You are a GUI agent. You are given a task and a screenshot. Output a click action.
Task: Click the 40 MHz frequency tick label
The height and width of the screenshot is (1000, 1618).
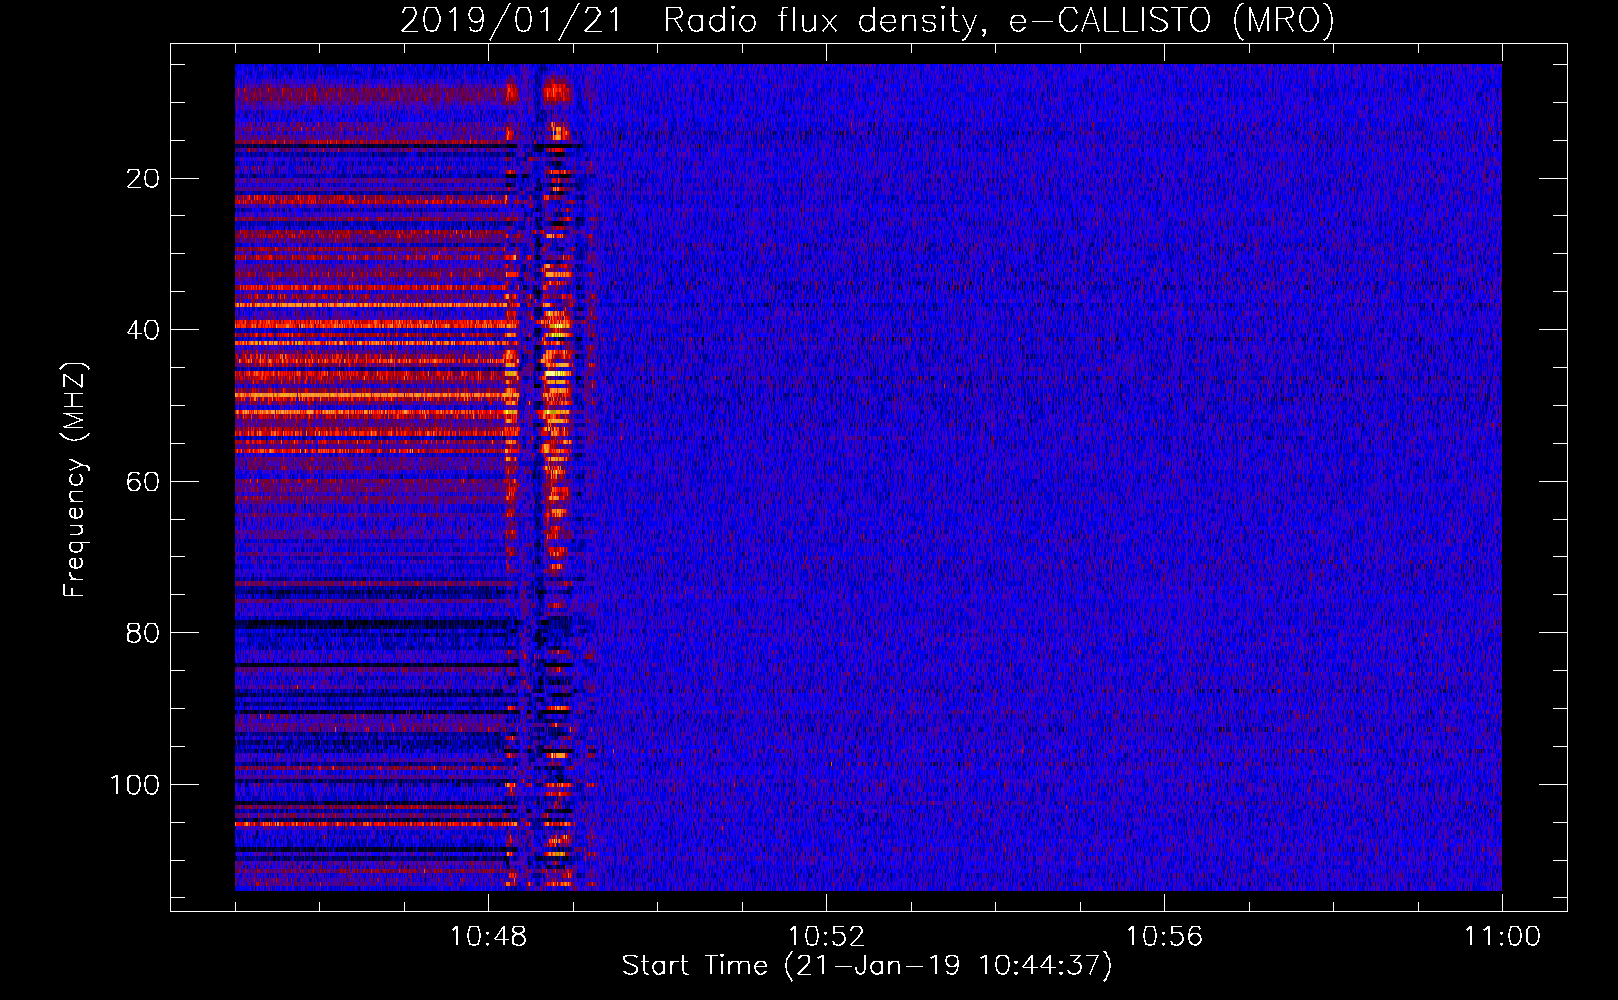point(144,330)
